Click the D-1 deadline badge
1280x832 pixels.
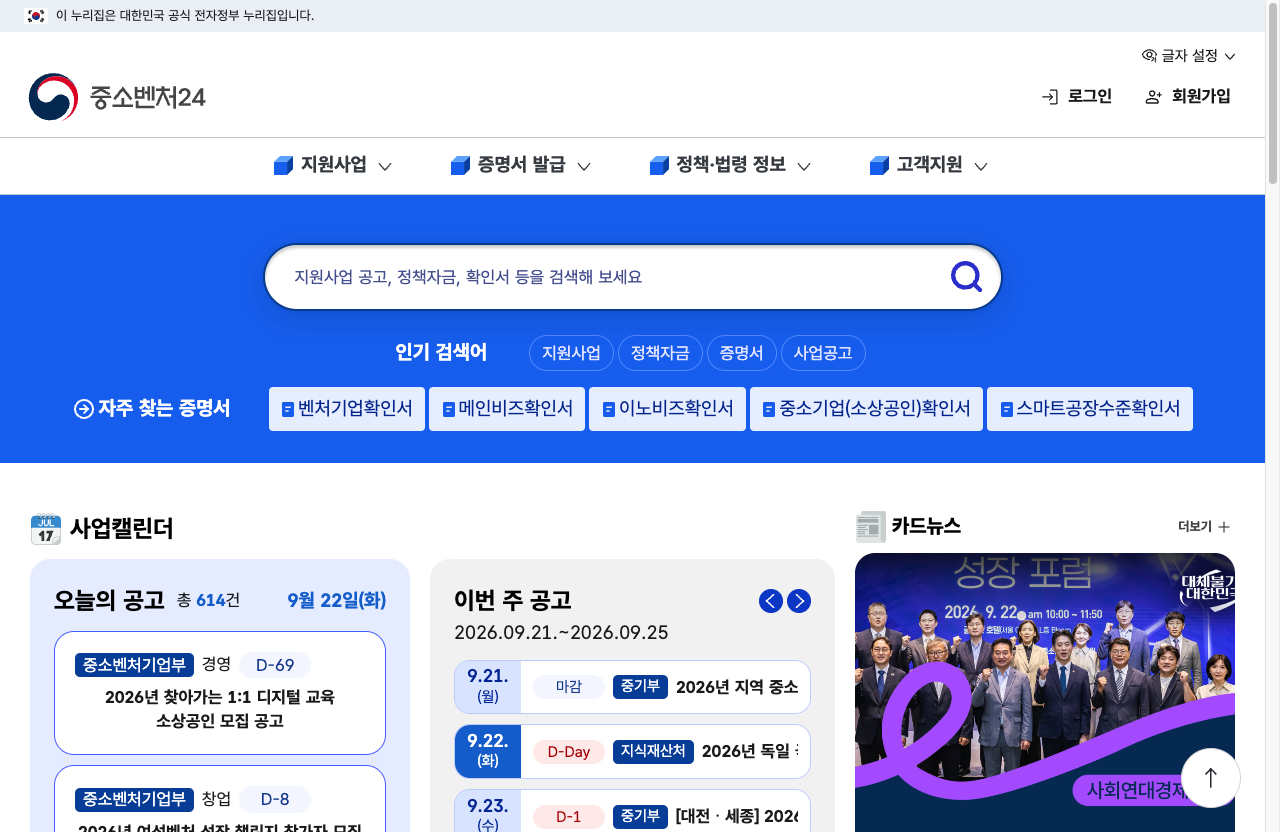(x=569, y=817)
